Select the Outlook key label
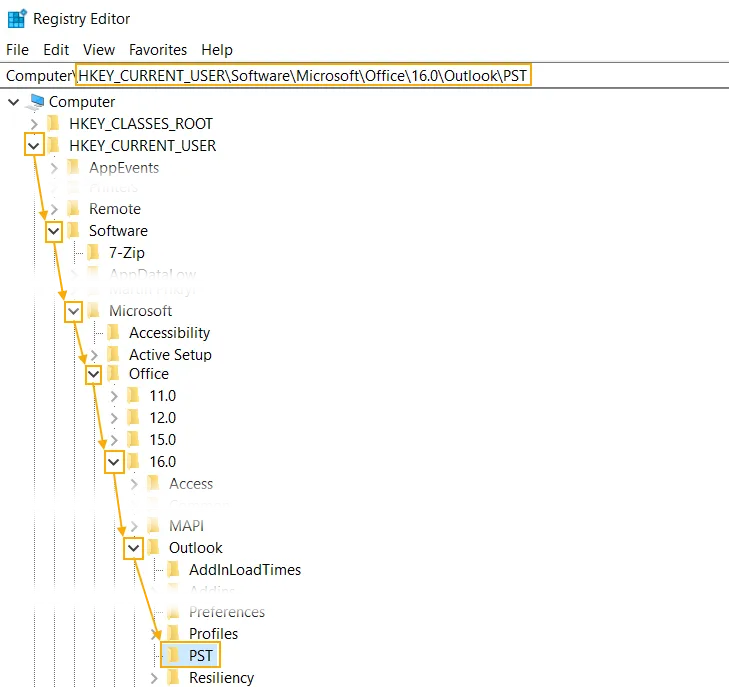Image resolution: width=729 pixels, height=687 pixels. (196, 548)
